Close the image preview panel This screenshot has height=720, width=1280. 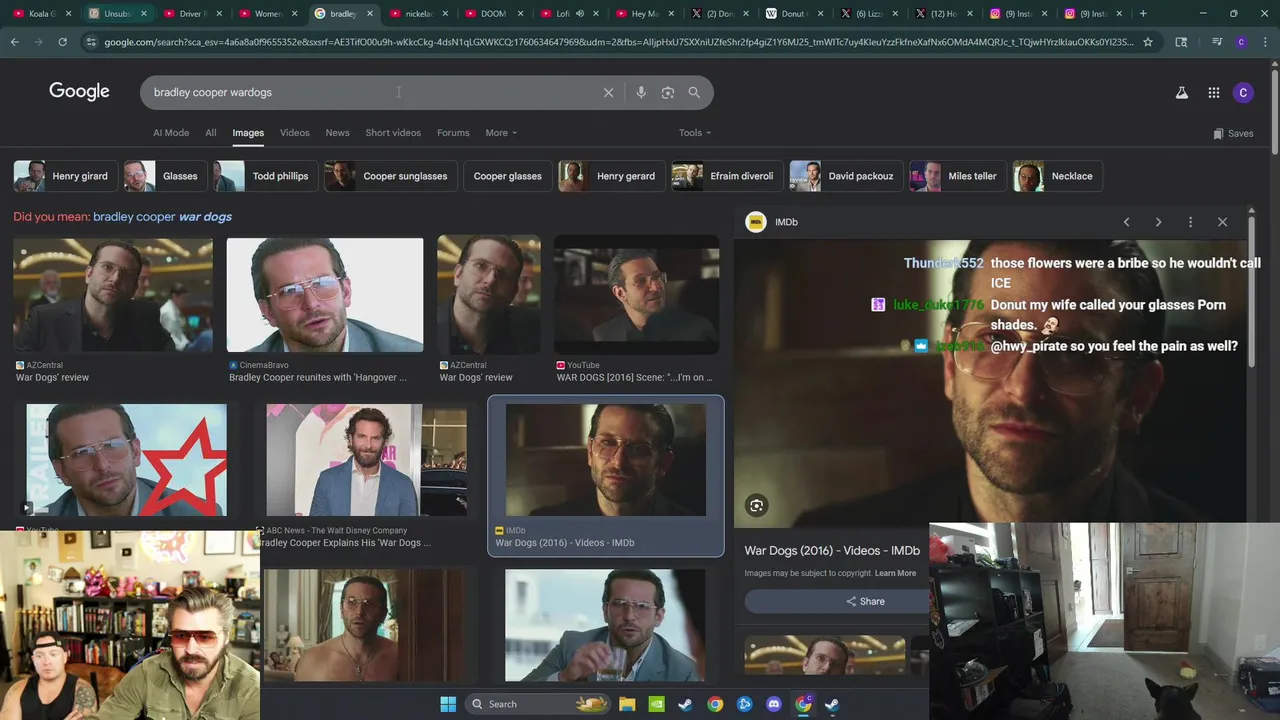[x=1222, y=222]
